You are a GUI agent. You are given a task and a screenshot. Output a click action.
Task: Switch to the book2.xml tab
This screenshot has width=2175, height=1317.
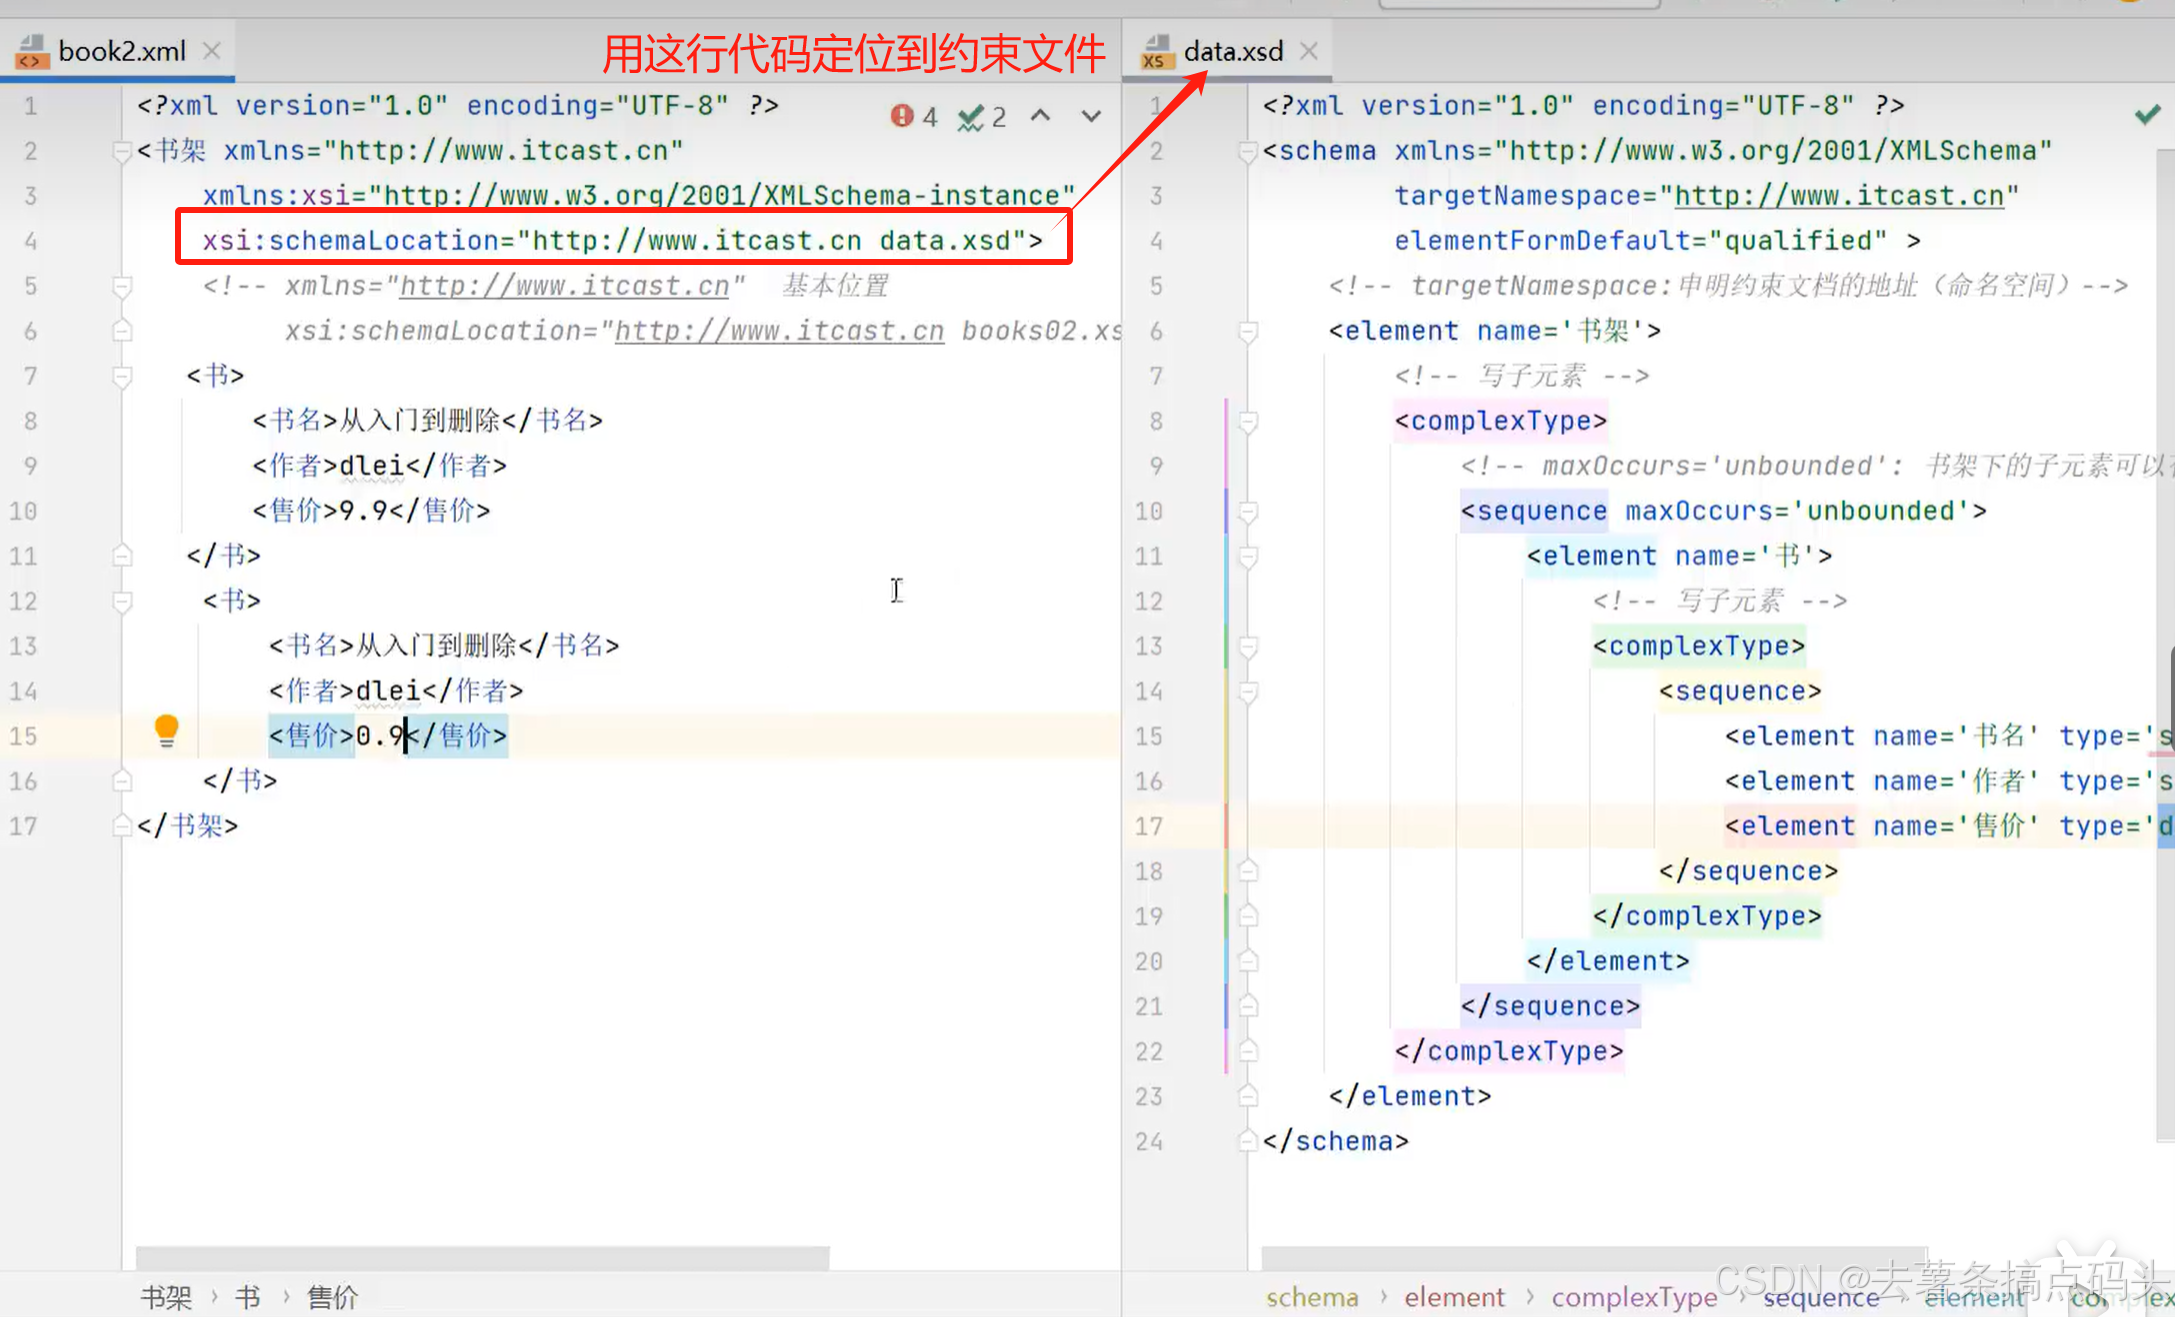click(x=121, y=51)
